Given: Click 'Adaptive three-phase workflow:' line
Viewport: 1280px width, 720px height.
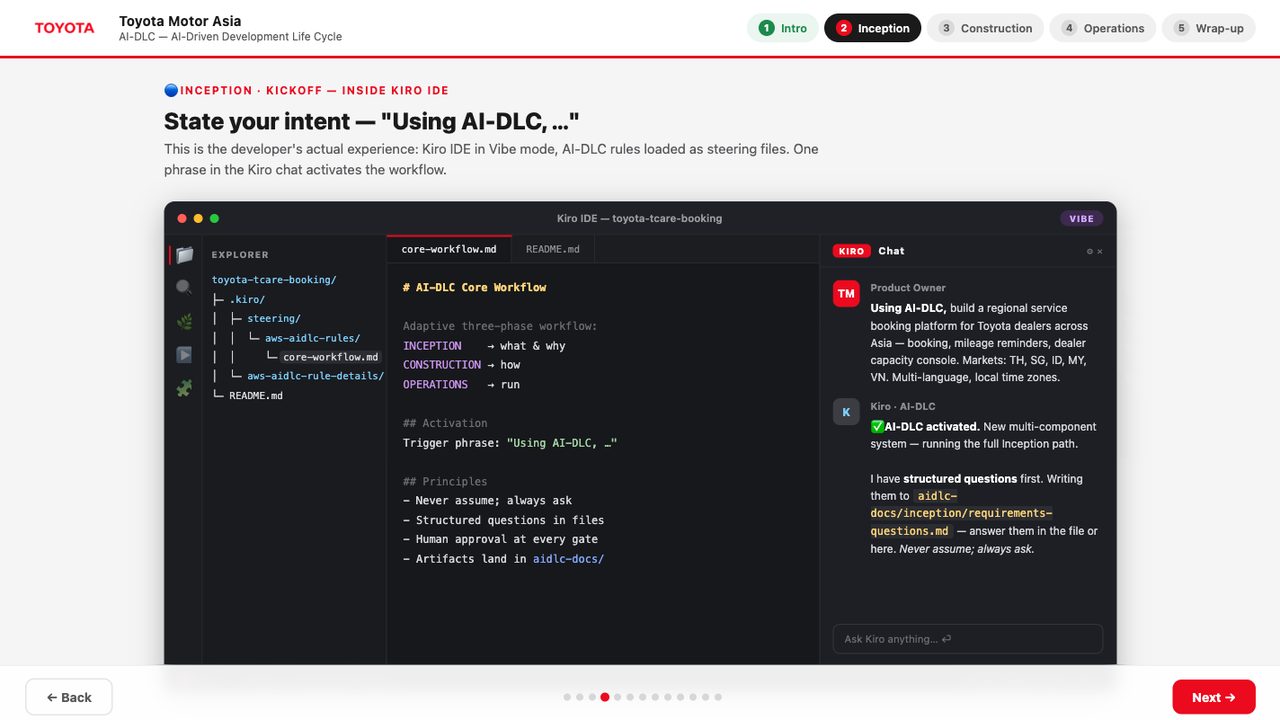Looking at the screenshot, I should click(501, 326).
